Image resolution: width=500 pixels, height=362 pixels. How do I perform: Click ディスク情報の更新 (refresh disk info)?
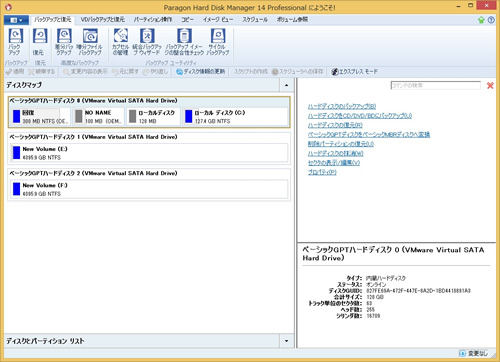pyautogui.click(x=201, y=72)
